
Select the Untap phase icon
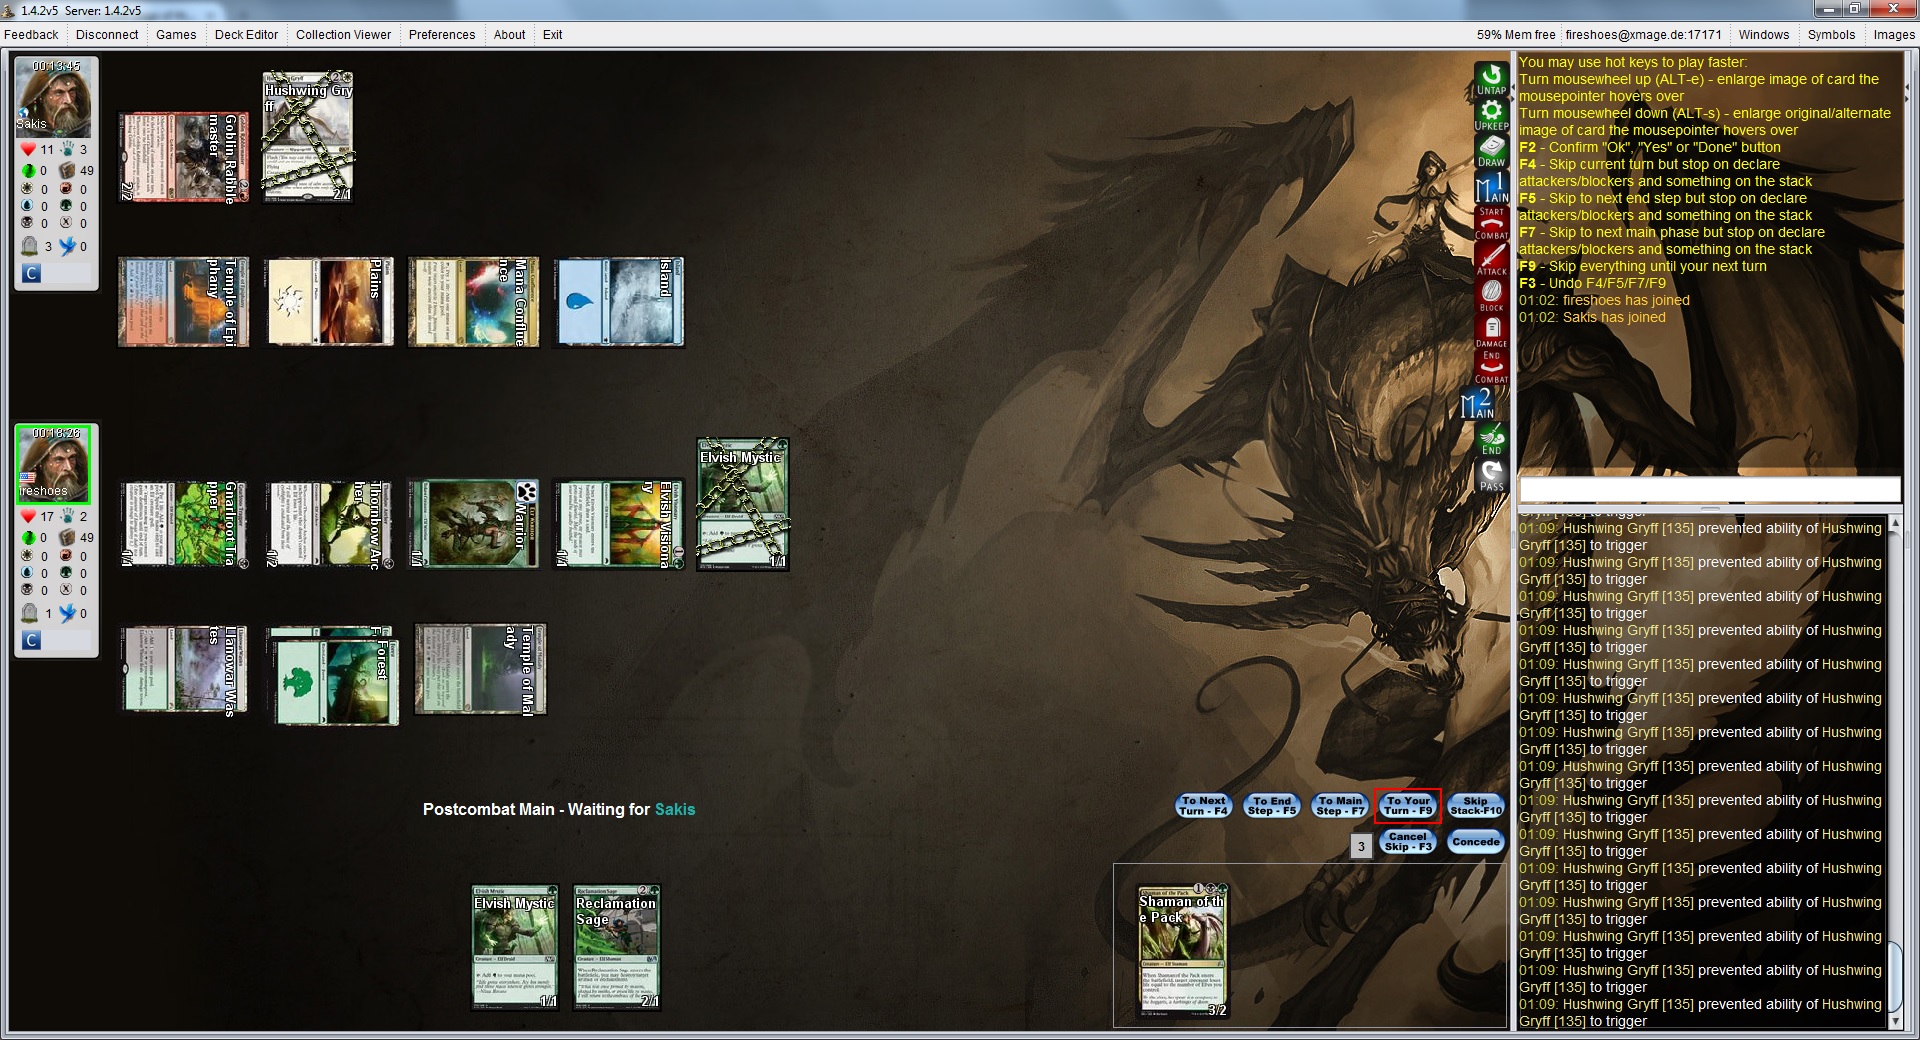[x=1491, y=80]
